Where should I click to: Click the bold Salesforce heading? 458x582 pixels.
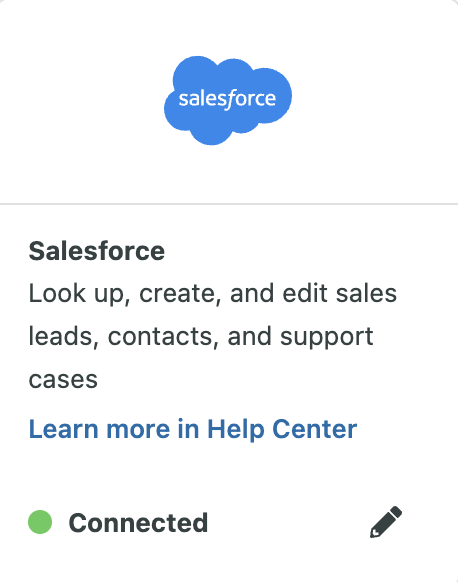click(96, 251)
